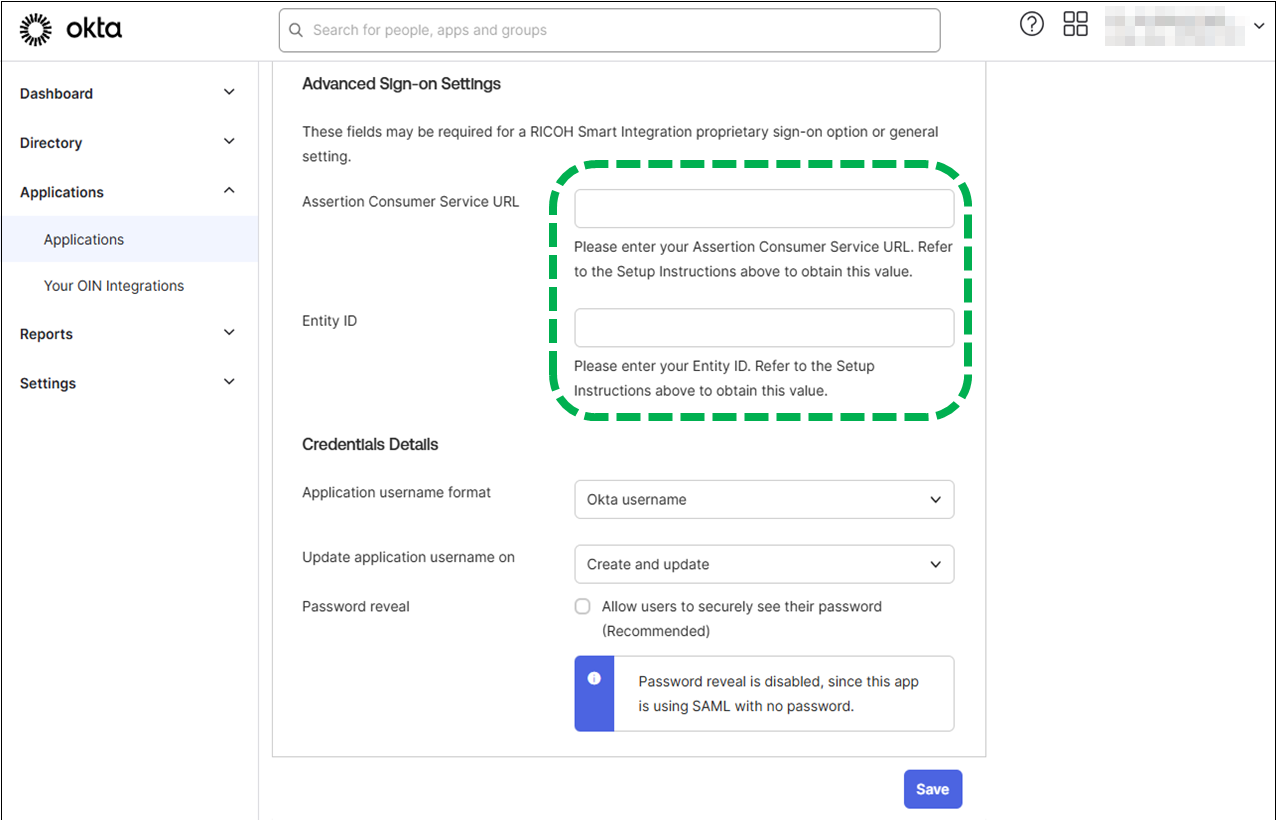Click the Save button
Screen dimensions: 1276x820
coord(932,788)
